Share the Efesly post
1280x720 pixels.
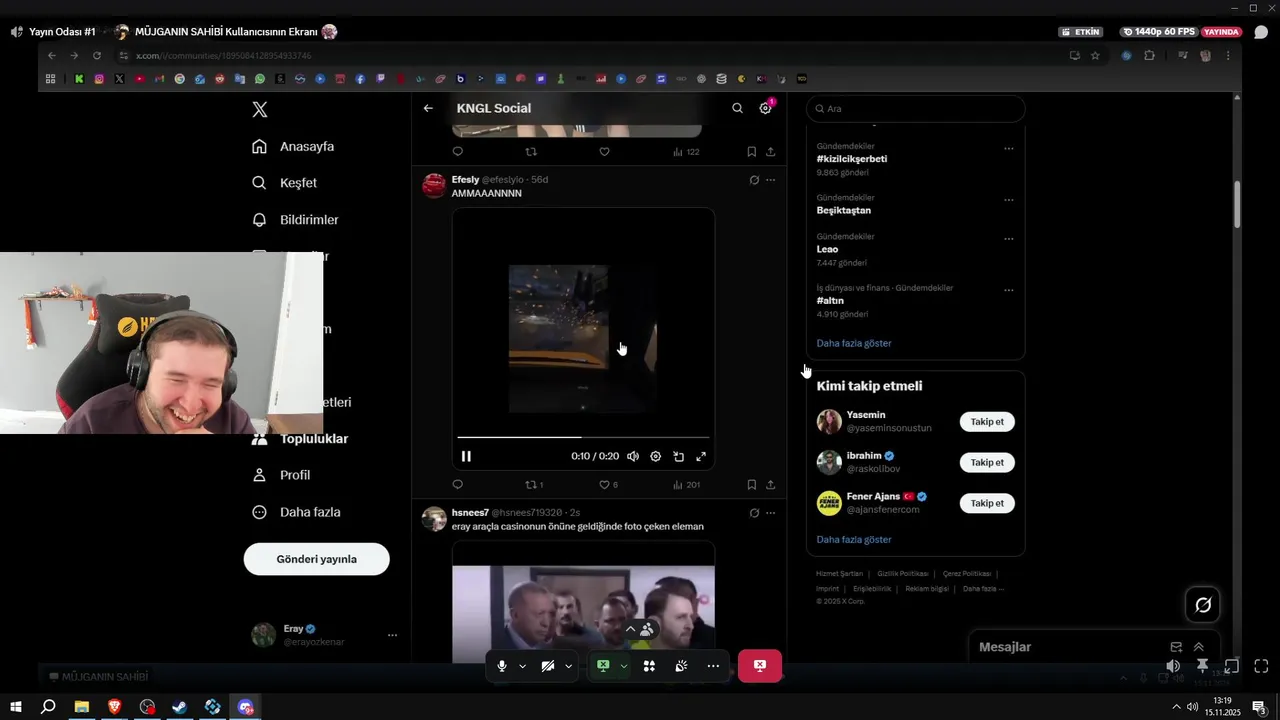click(x=770, y=485)
